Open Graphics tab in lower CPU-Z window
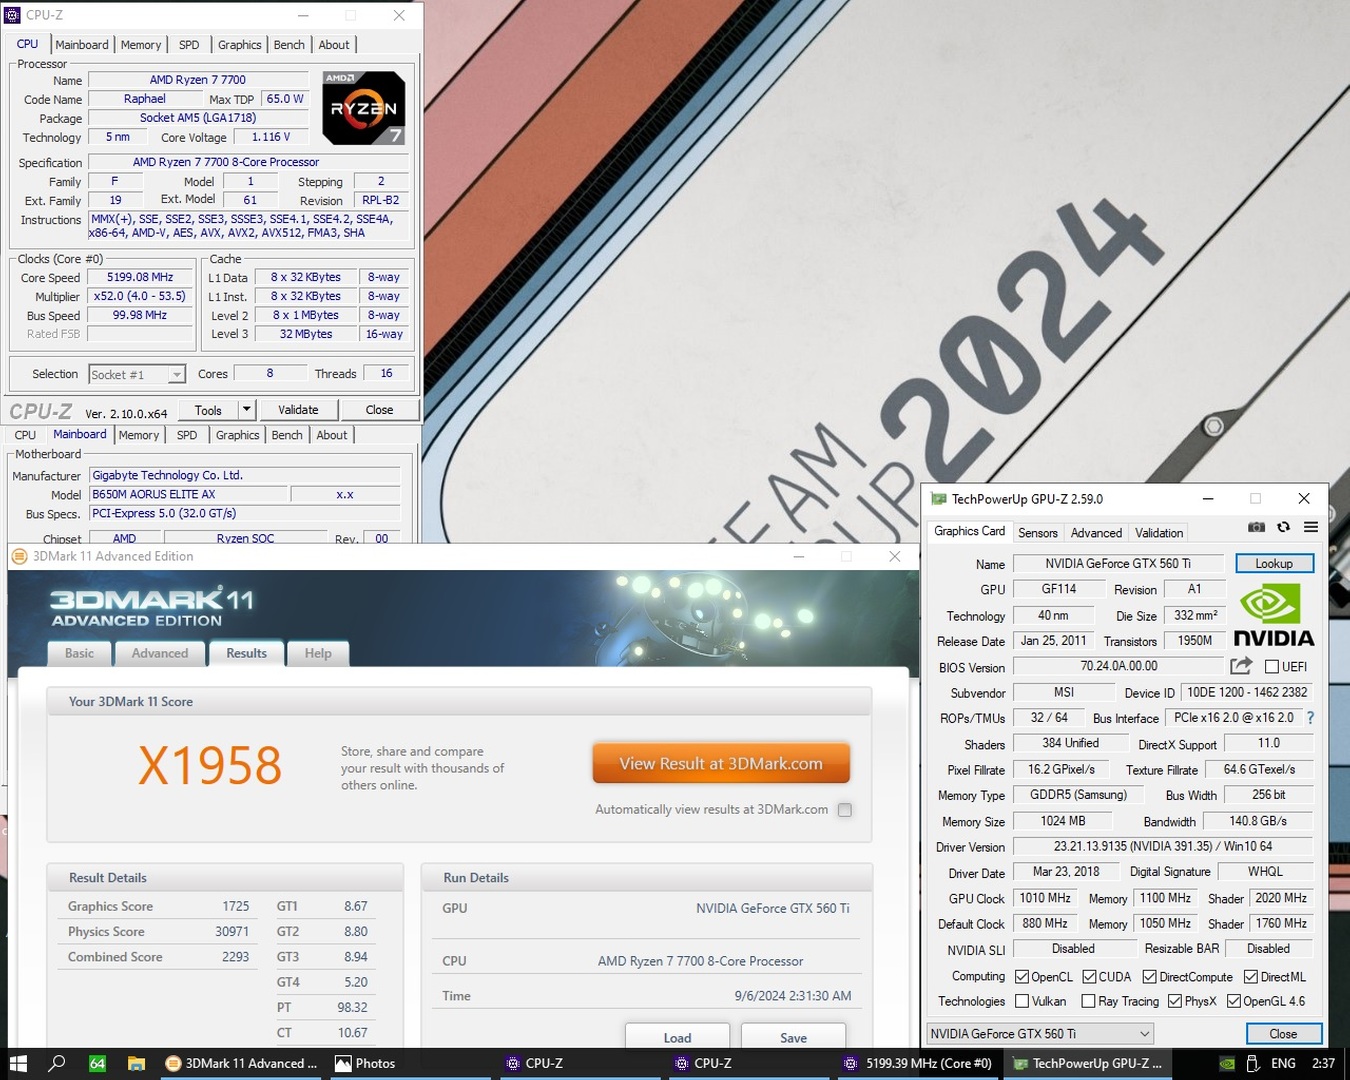Viewport: 1350px width, 1080px height. (237, 435)
